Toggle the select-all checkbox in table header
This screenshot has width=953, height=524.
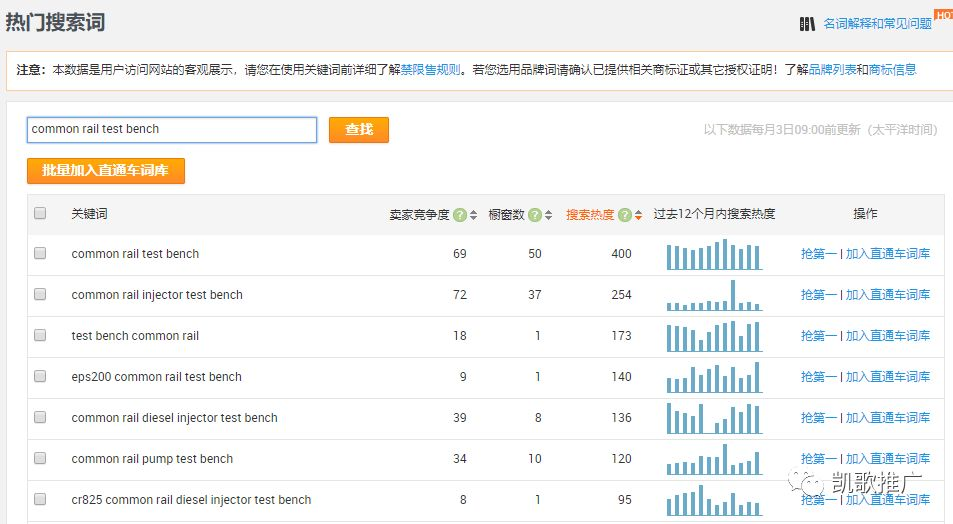coord(40,213)
